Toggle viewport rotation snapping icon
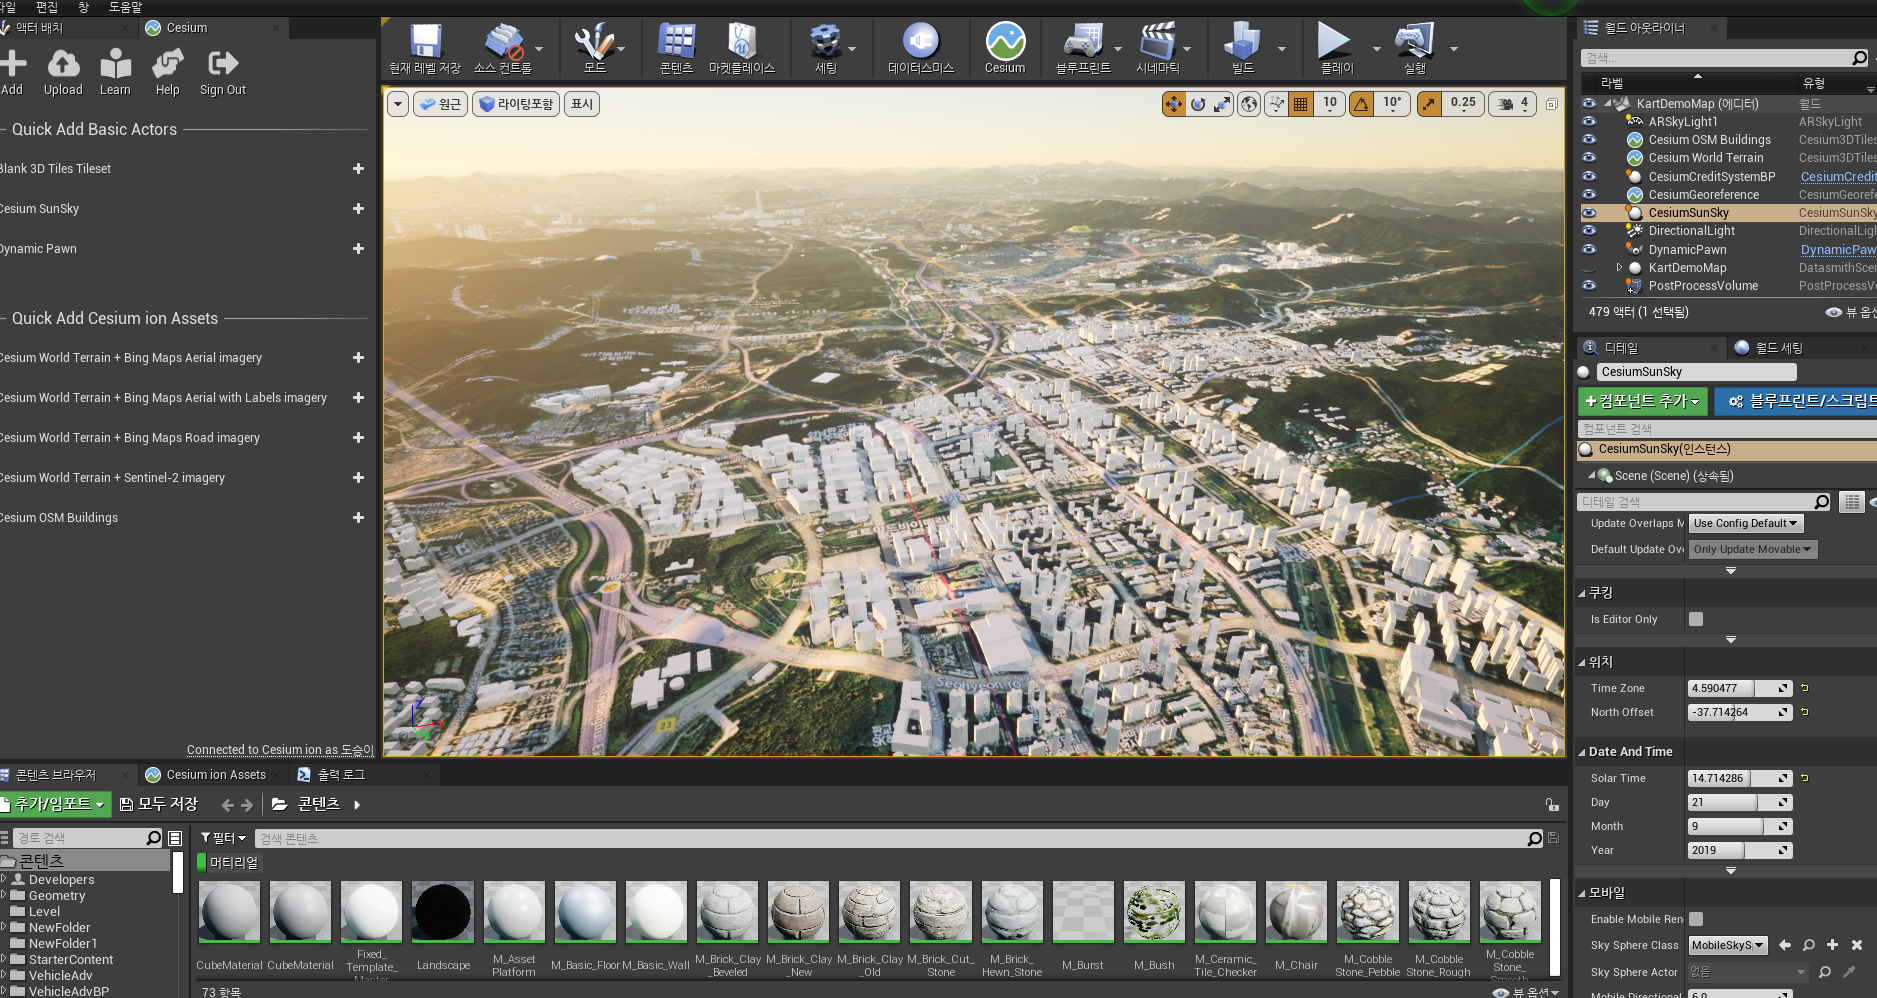Image resolution: width=1877 pixels, height=998 pixels. (1361, 104)
